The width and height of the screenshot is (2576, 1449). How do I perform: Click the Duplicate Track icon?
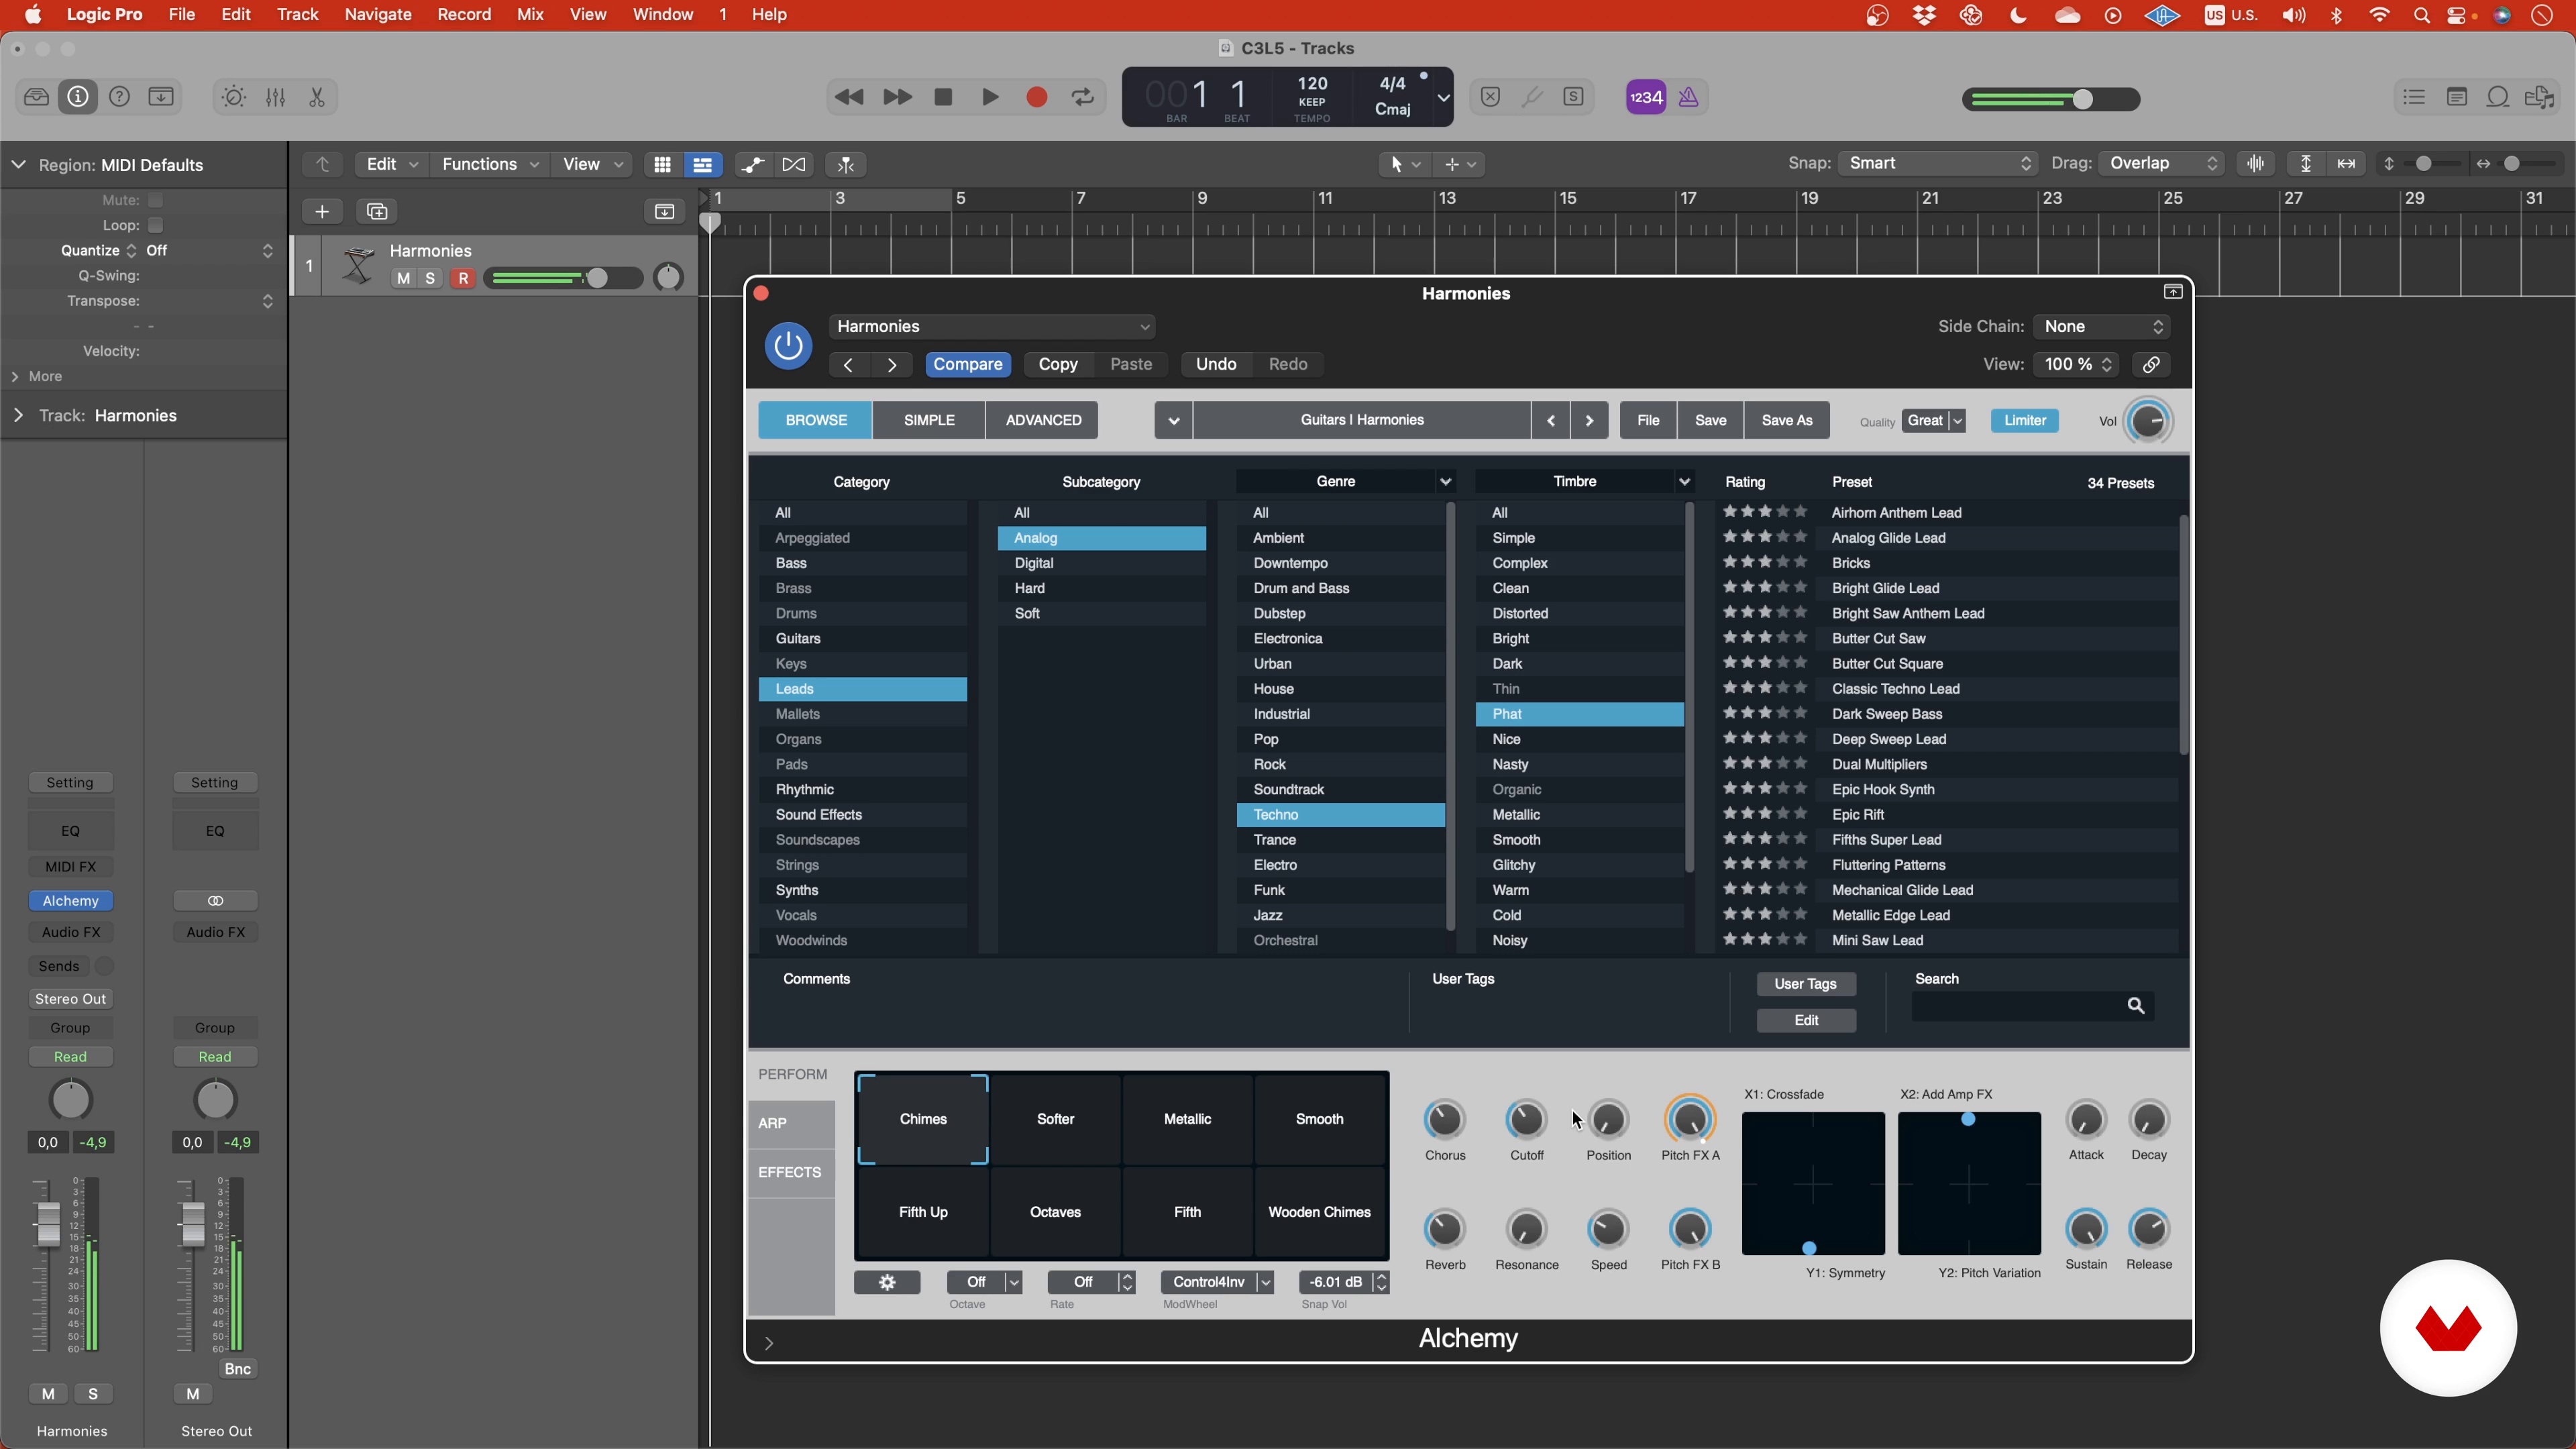coord(377,211)
